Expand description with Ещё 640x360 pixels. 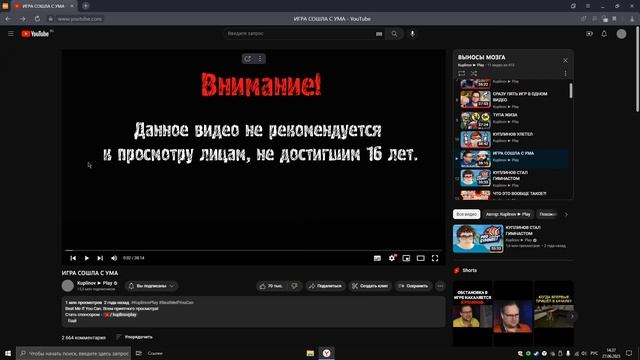click(x=72, y=321)
